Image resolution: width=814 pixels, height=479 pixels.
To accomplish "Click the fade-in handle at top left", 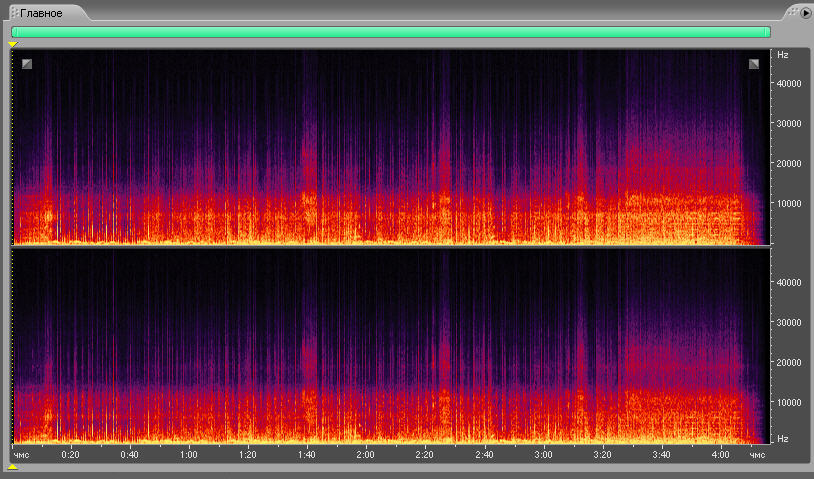I will [27, 64].
